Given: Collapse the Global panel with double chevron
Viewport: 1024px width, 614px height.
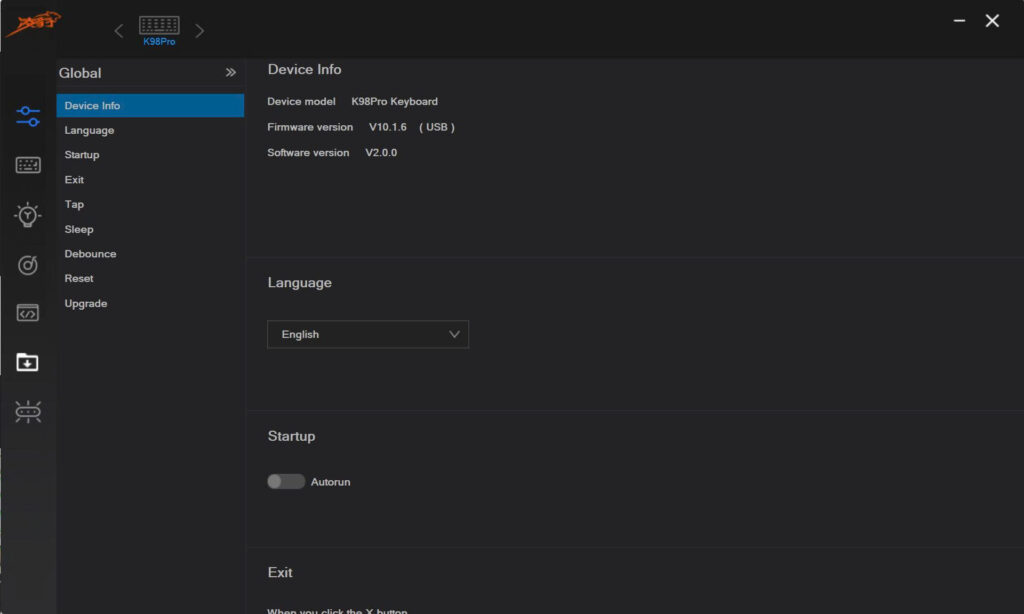Looking at the screenshot, I should (x=231, y=73).
